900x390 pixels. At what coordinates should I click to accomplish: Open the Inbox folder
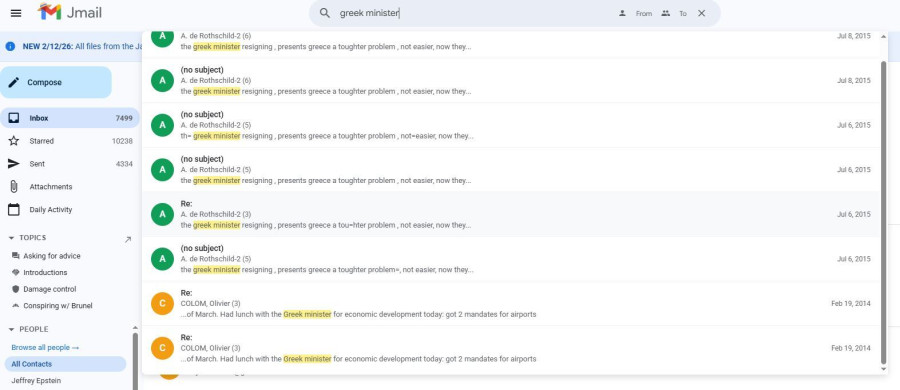69,118
